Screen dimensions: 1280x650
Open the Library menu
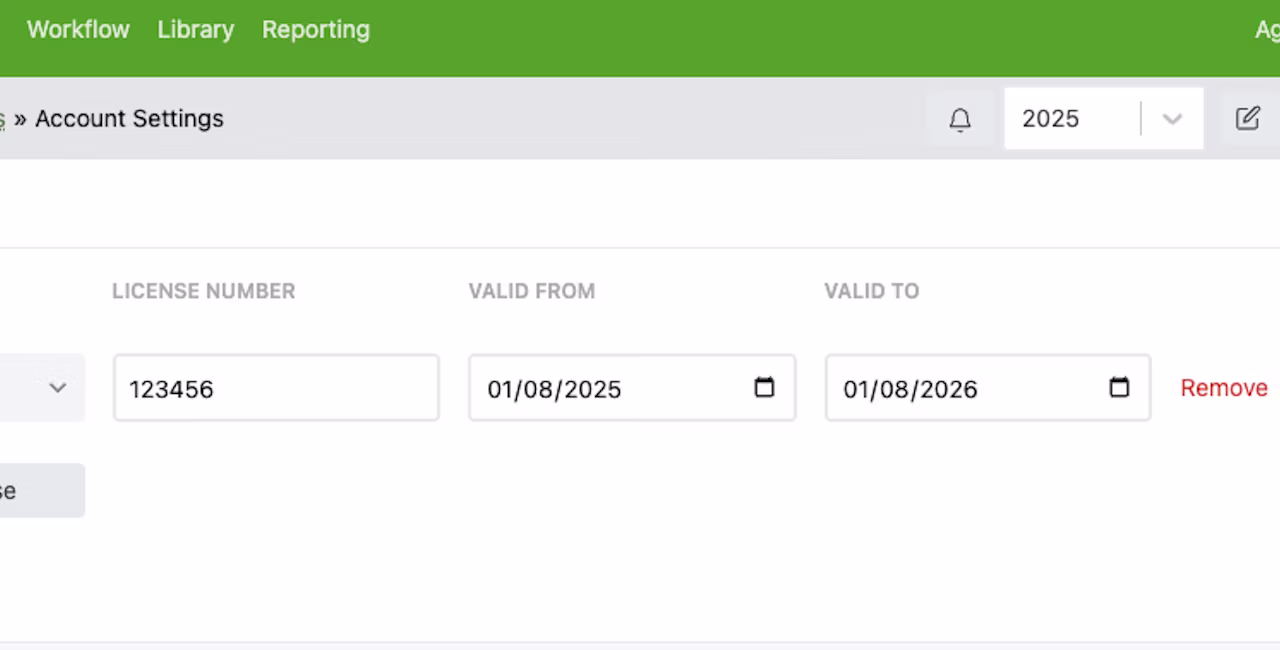[x=196, y=30]
